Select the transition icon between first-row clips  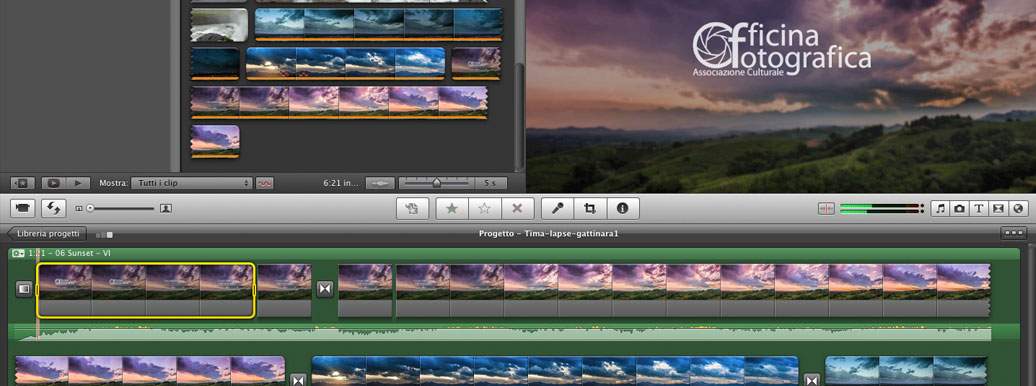click(x=324, y=289)
